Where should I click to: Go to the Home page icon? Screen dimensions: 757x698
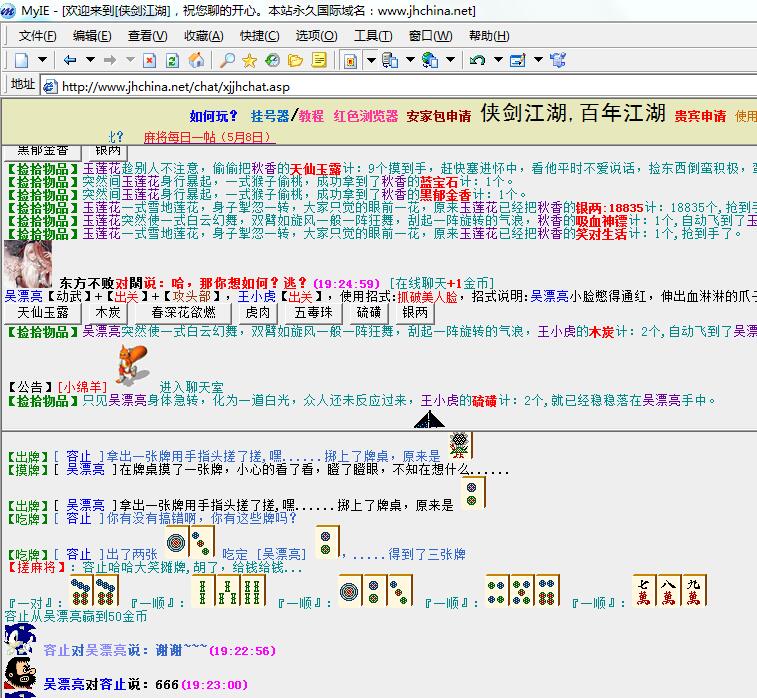pyautogui.click(x=196, y=60)
